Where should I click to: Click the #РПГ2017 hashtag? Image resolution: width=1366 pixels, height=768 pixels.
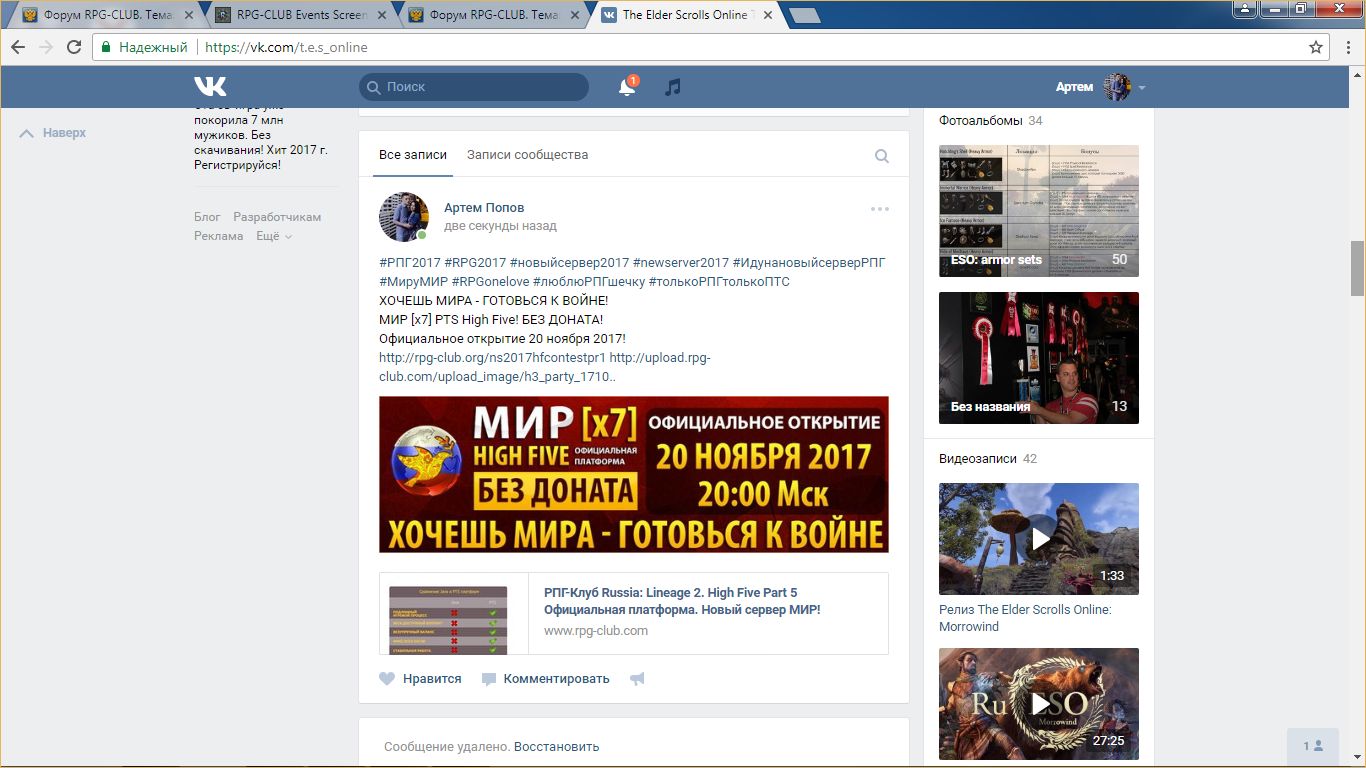click(x=410, y=263)
